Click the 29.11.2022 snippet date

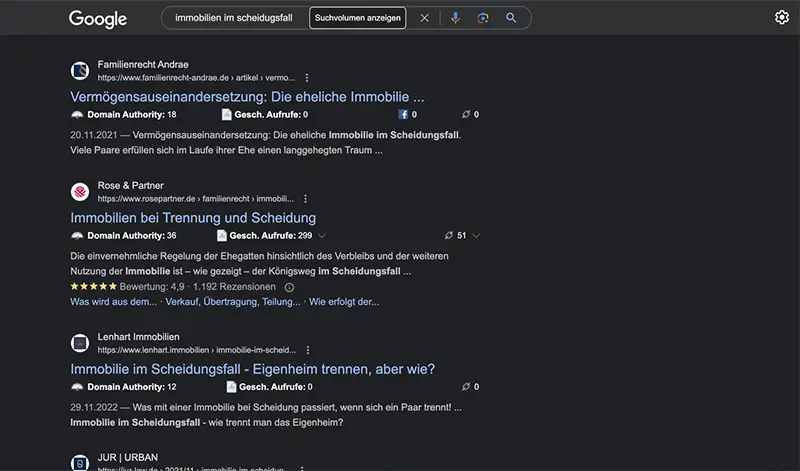[94, 407]
